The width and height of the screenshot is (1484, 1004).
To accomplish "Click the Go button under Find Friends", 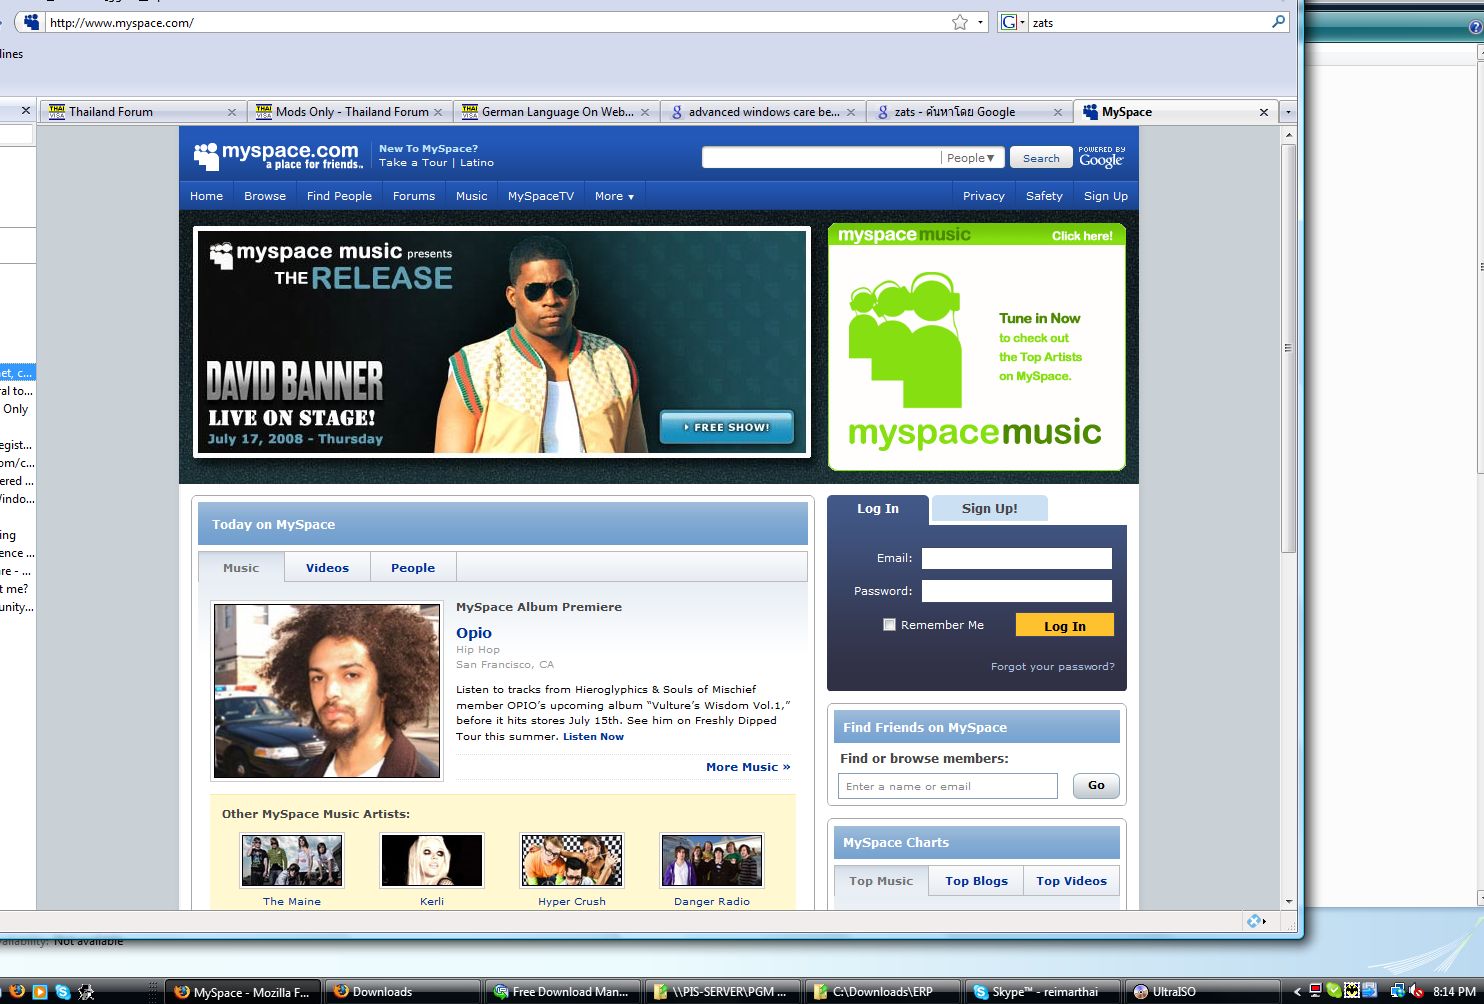I will [1096, 786].
